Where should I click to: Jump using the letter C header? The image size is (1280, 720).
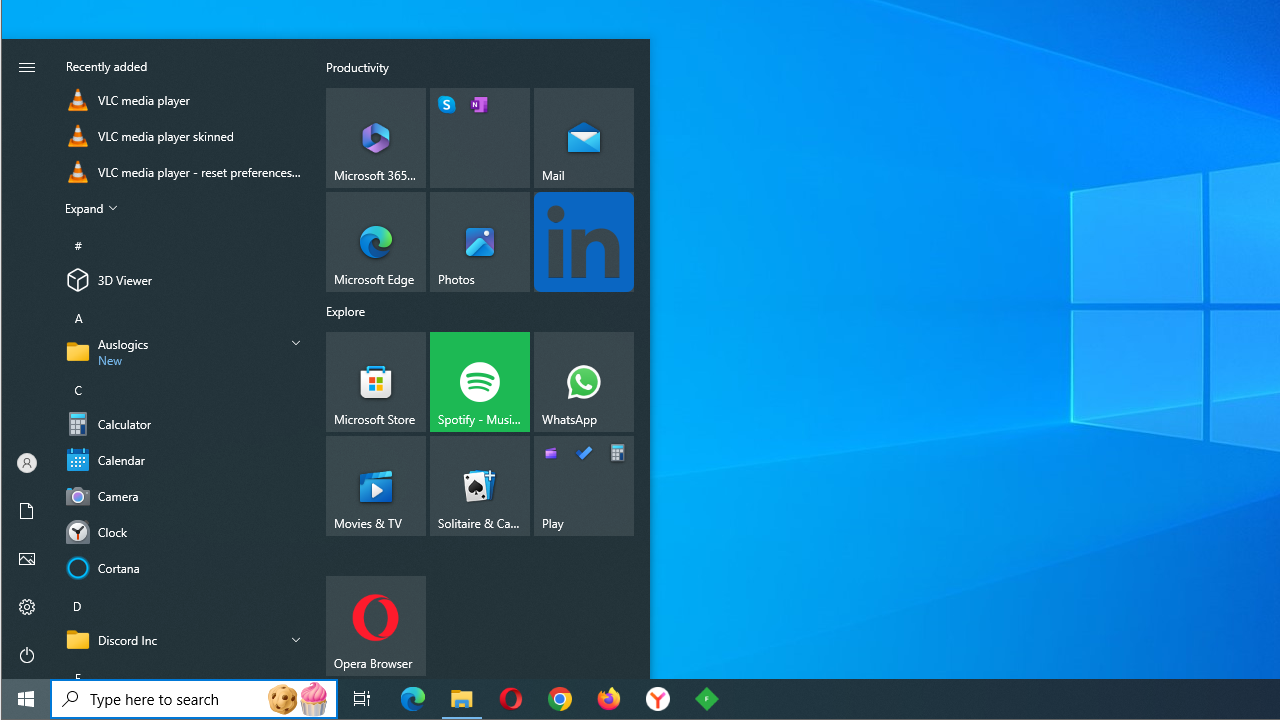click(x=78, y=390)
